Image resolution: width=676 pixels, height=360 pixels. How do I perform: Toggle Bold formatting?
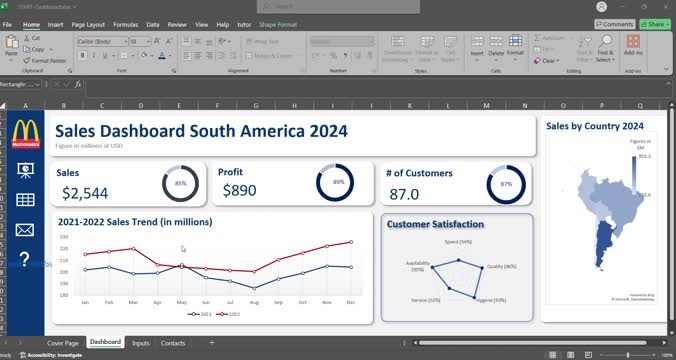(x=82, y=56)
